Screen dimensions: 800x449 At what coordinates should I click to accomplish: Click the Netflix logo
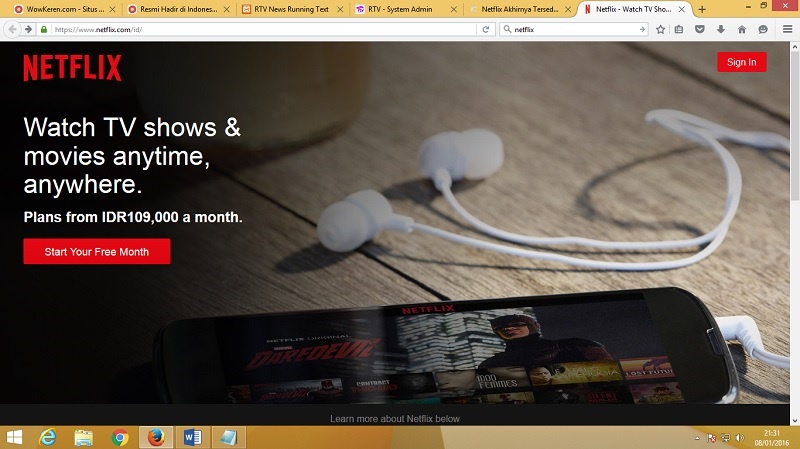click(x=72, y=68)
